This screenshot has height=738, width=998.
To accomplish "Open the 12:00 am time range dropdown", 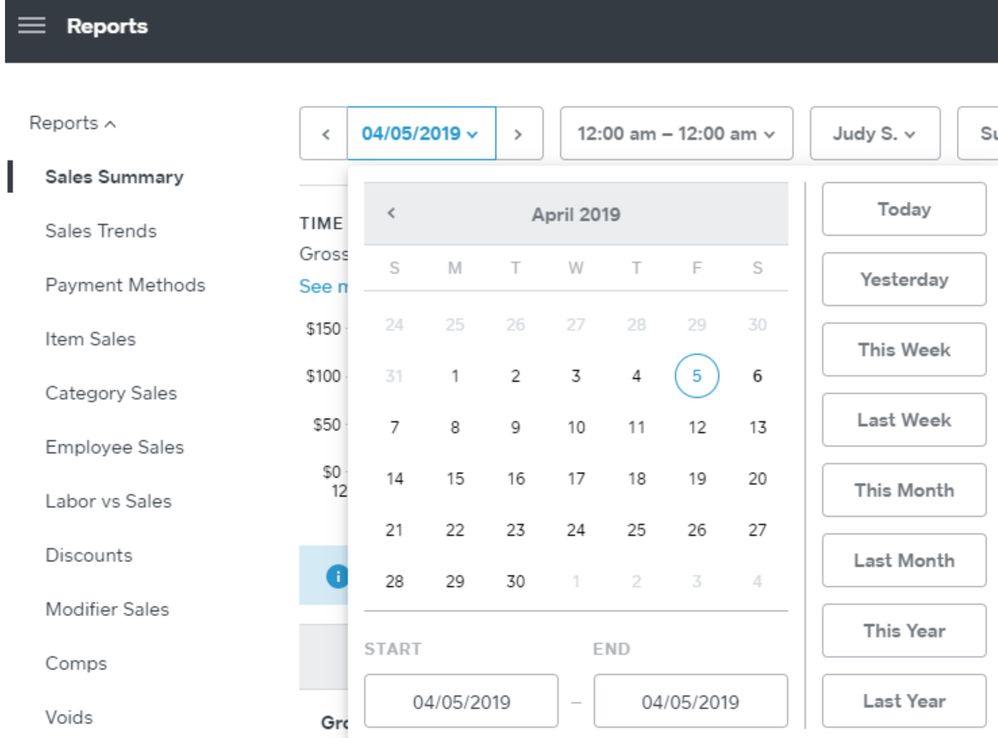I will [676, 134].
